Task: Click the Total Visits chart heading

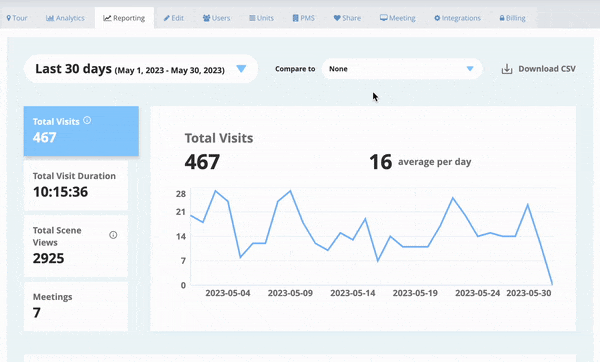Action: [219, 138]
